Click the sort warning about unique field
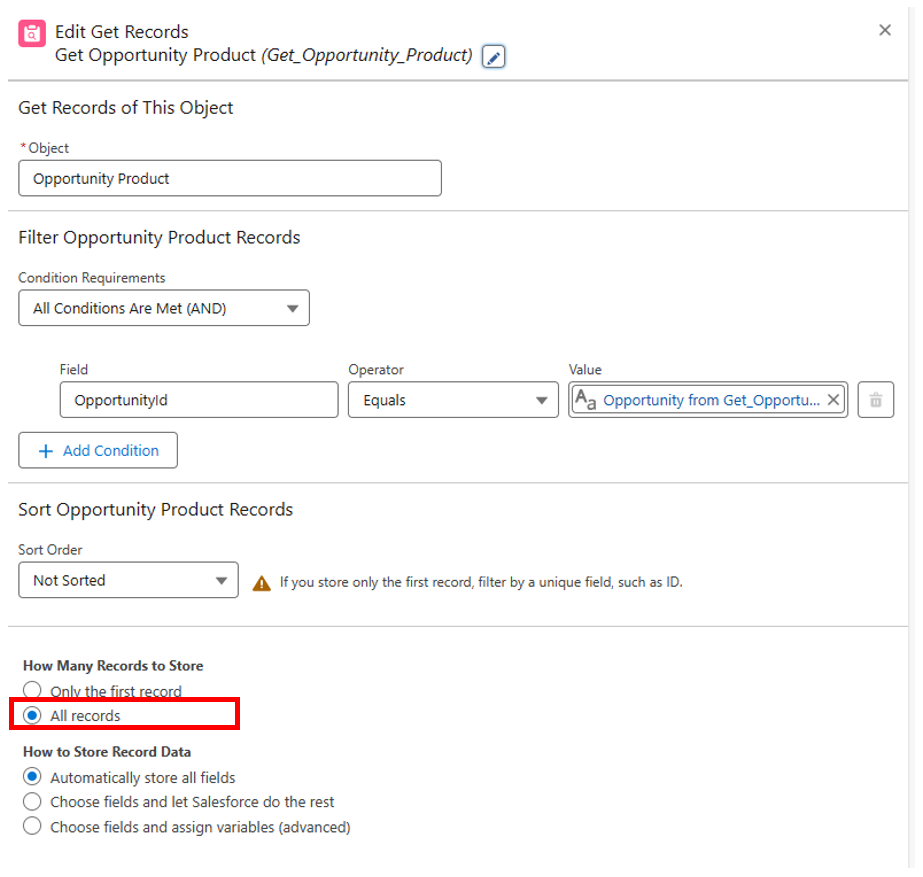 (481, 582)
